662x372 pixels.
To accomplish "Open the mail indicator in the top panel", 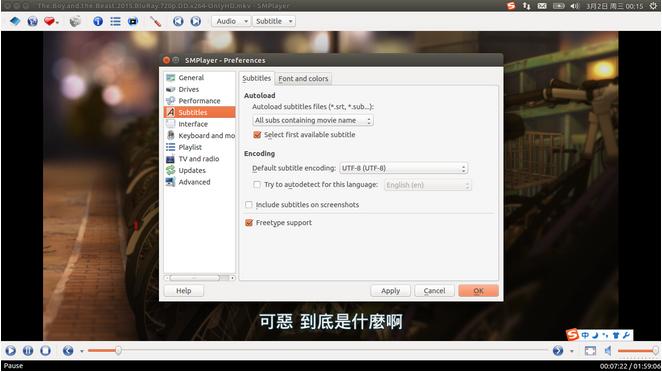I will [542, 6].
